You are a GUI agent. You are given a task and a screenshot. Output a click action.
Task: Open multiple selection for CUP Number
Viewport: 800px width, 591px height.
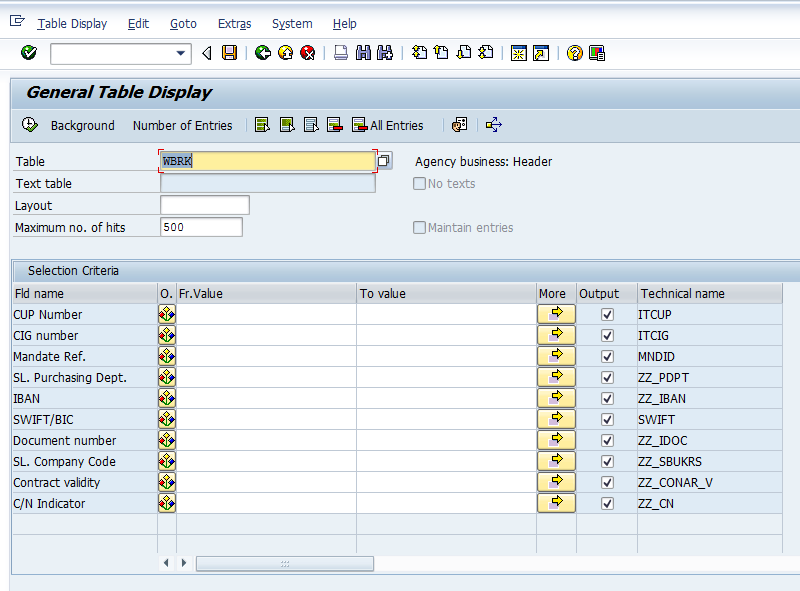pyautogui.click(x=556, y=313)
